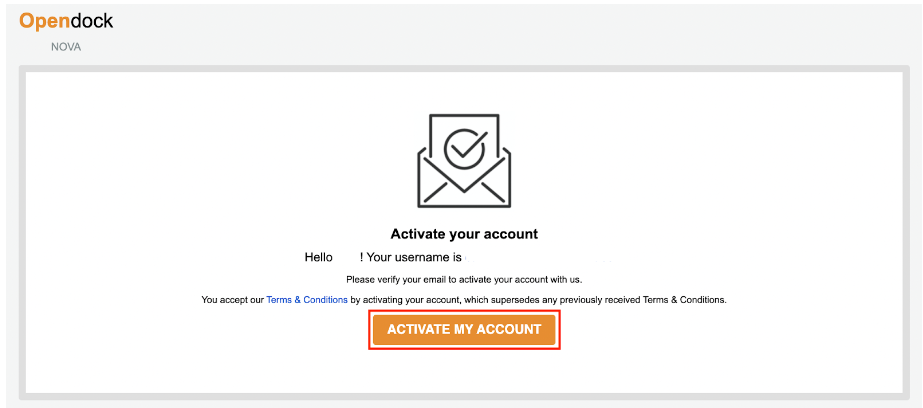
Task: Click the circled checkmark inside the envelope
Action: click(x=464, y=148)
